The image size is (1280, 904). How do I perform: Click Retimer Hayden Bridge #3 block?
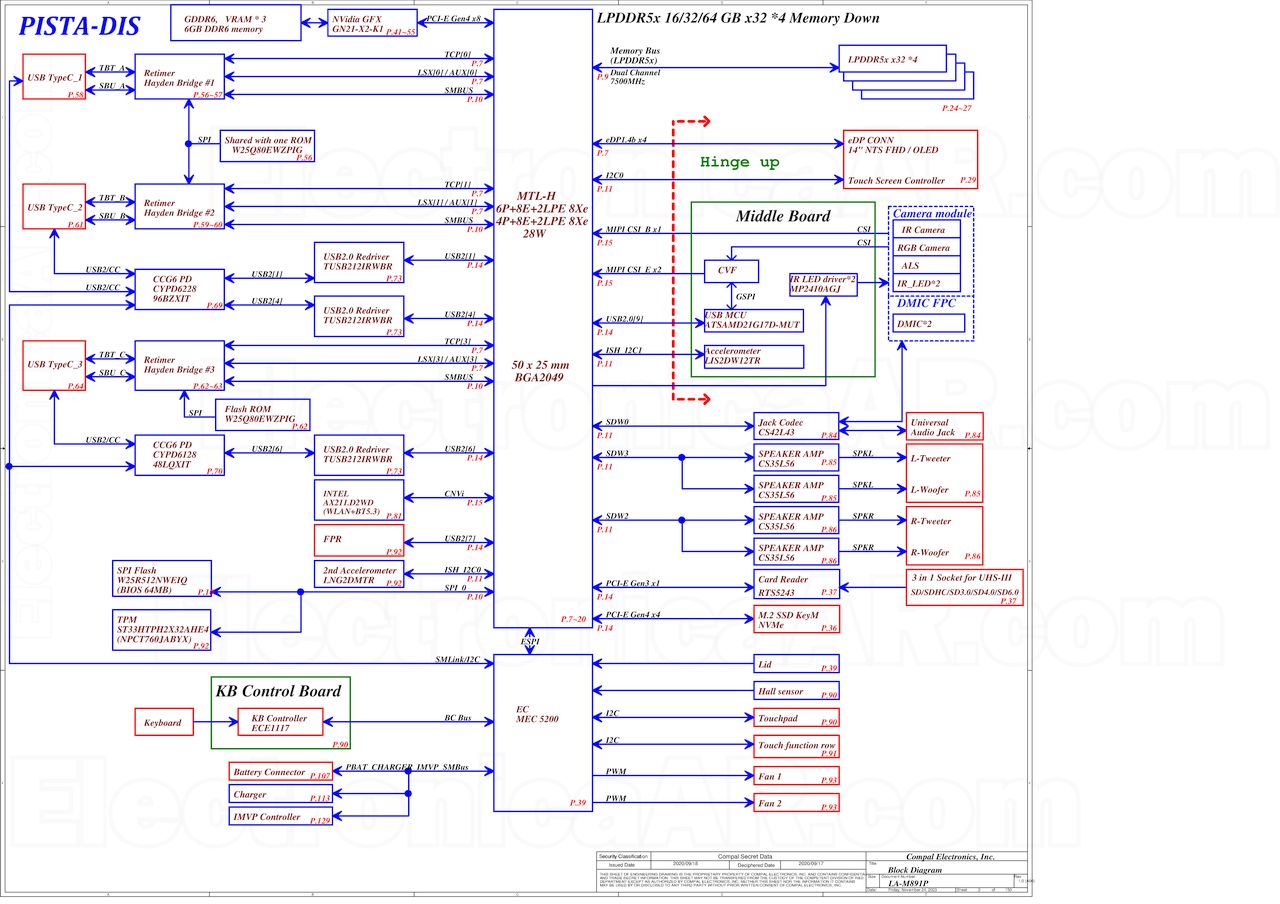coord(180,366)
